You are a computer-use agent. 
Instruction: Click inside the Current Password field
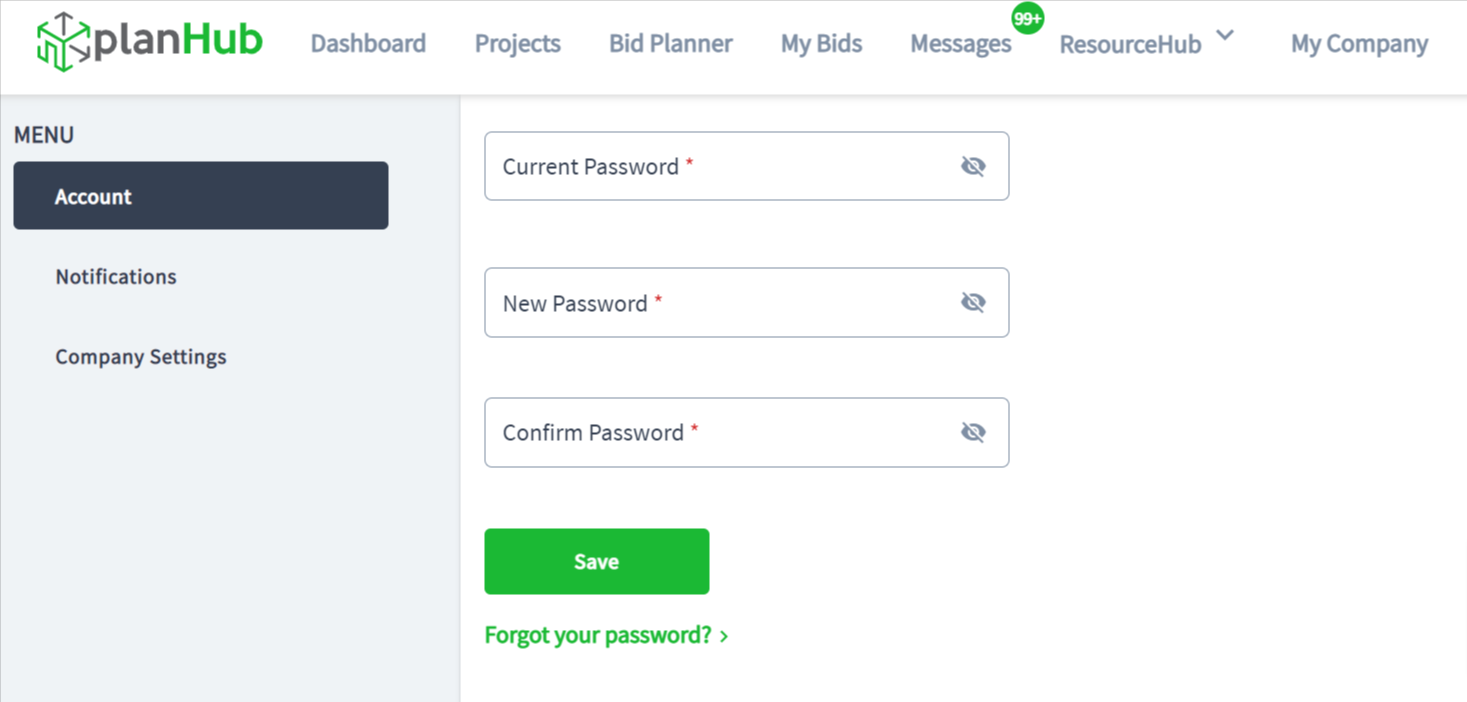(x=700, y=166)
